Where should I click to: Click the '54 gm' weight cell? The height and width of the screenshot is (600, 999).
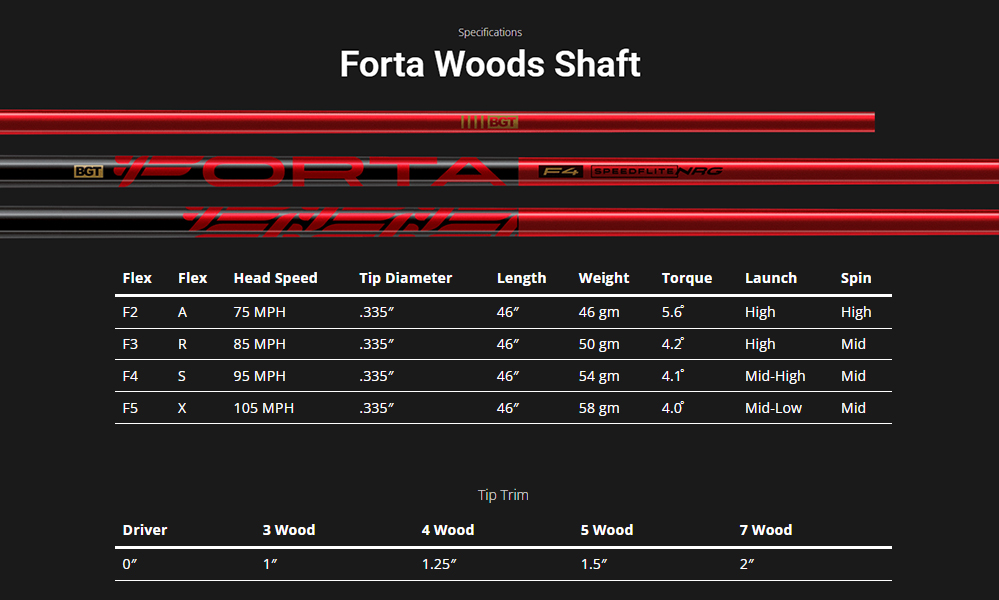[598, 376]
